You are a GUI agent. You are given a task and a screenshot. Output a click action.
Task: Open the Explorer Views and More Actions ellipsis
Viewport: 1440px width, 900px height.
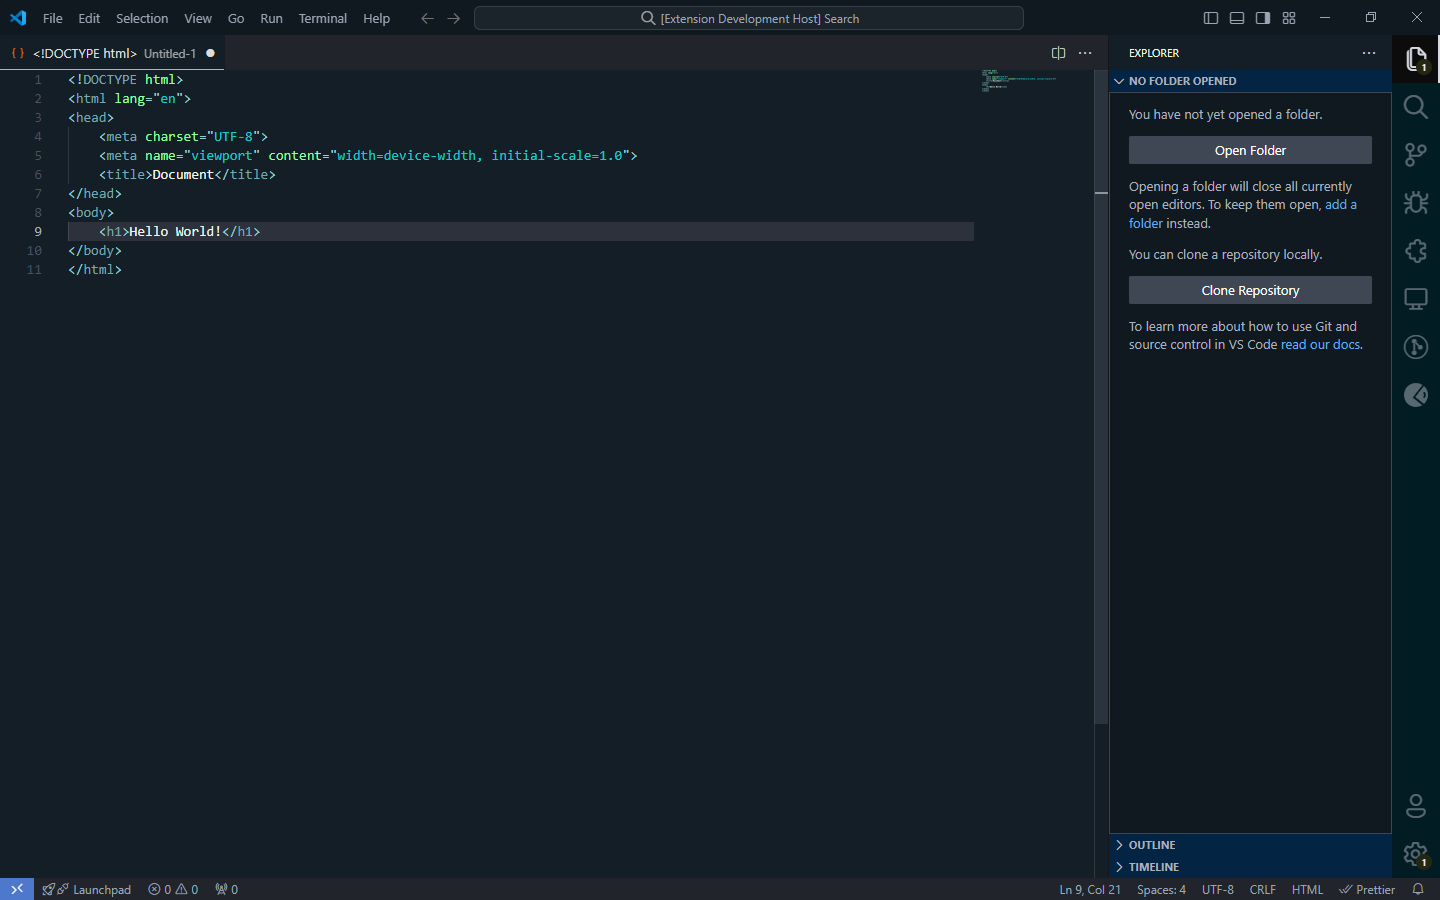coord(1369,53)
